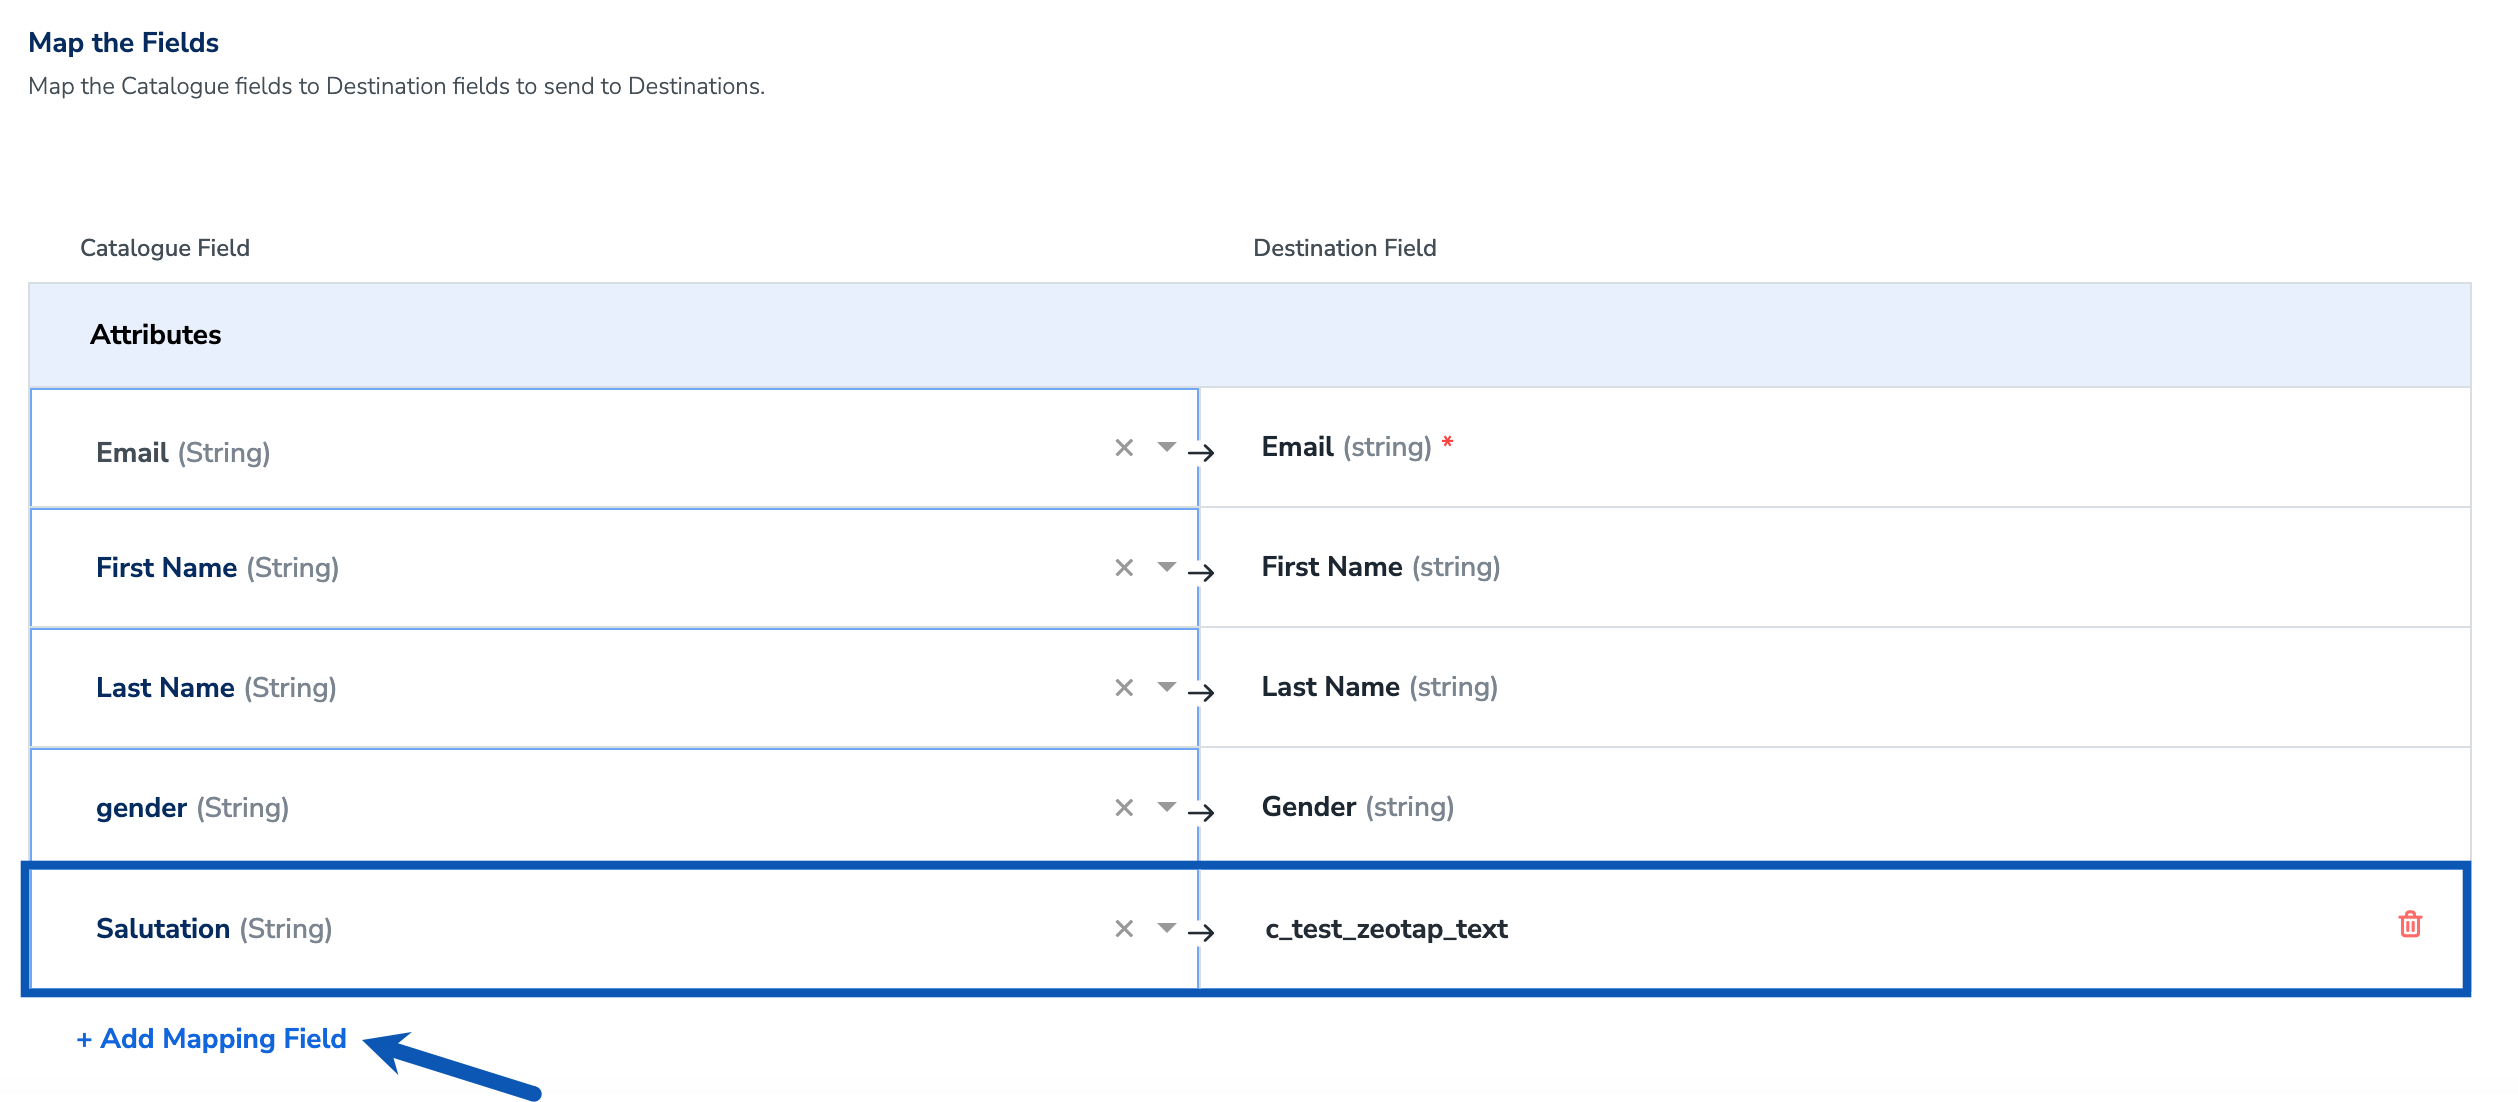Open the Email field dropdown arrow
2518x1102 pixels.
click(1166, 447)
